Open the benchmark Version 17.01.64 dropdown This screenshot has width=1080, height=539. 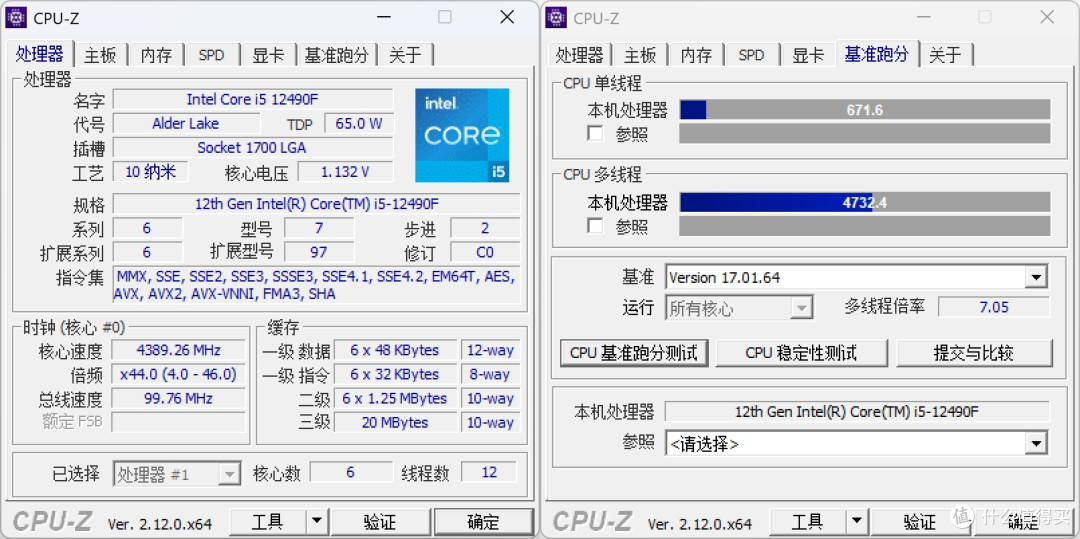pos(1036,277)
